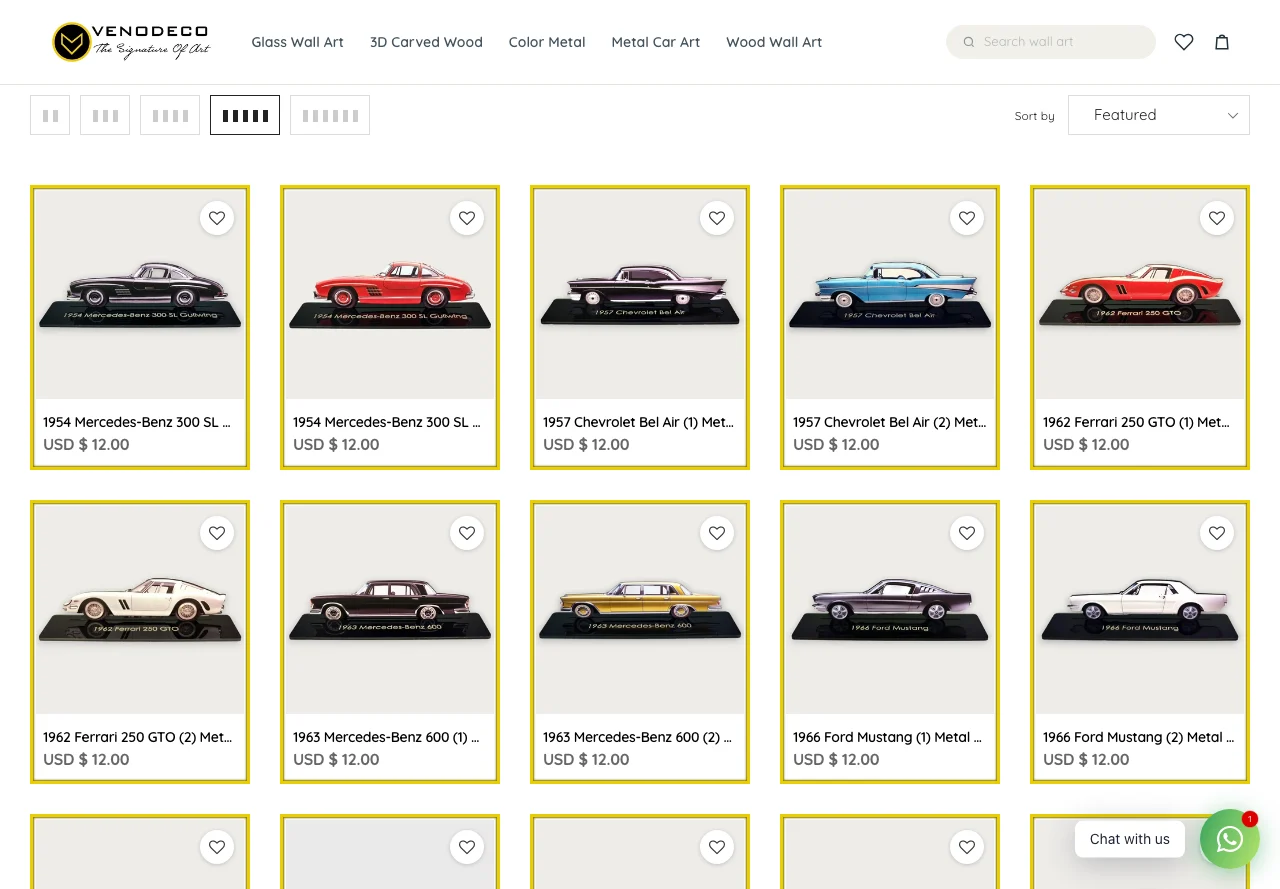Click the price under 1963 Mercedes-Benz 600 (1)
The width and height of the screenshot is (1280, 889).
(x=336, y=760)
